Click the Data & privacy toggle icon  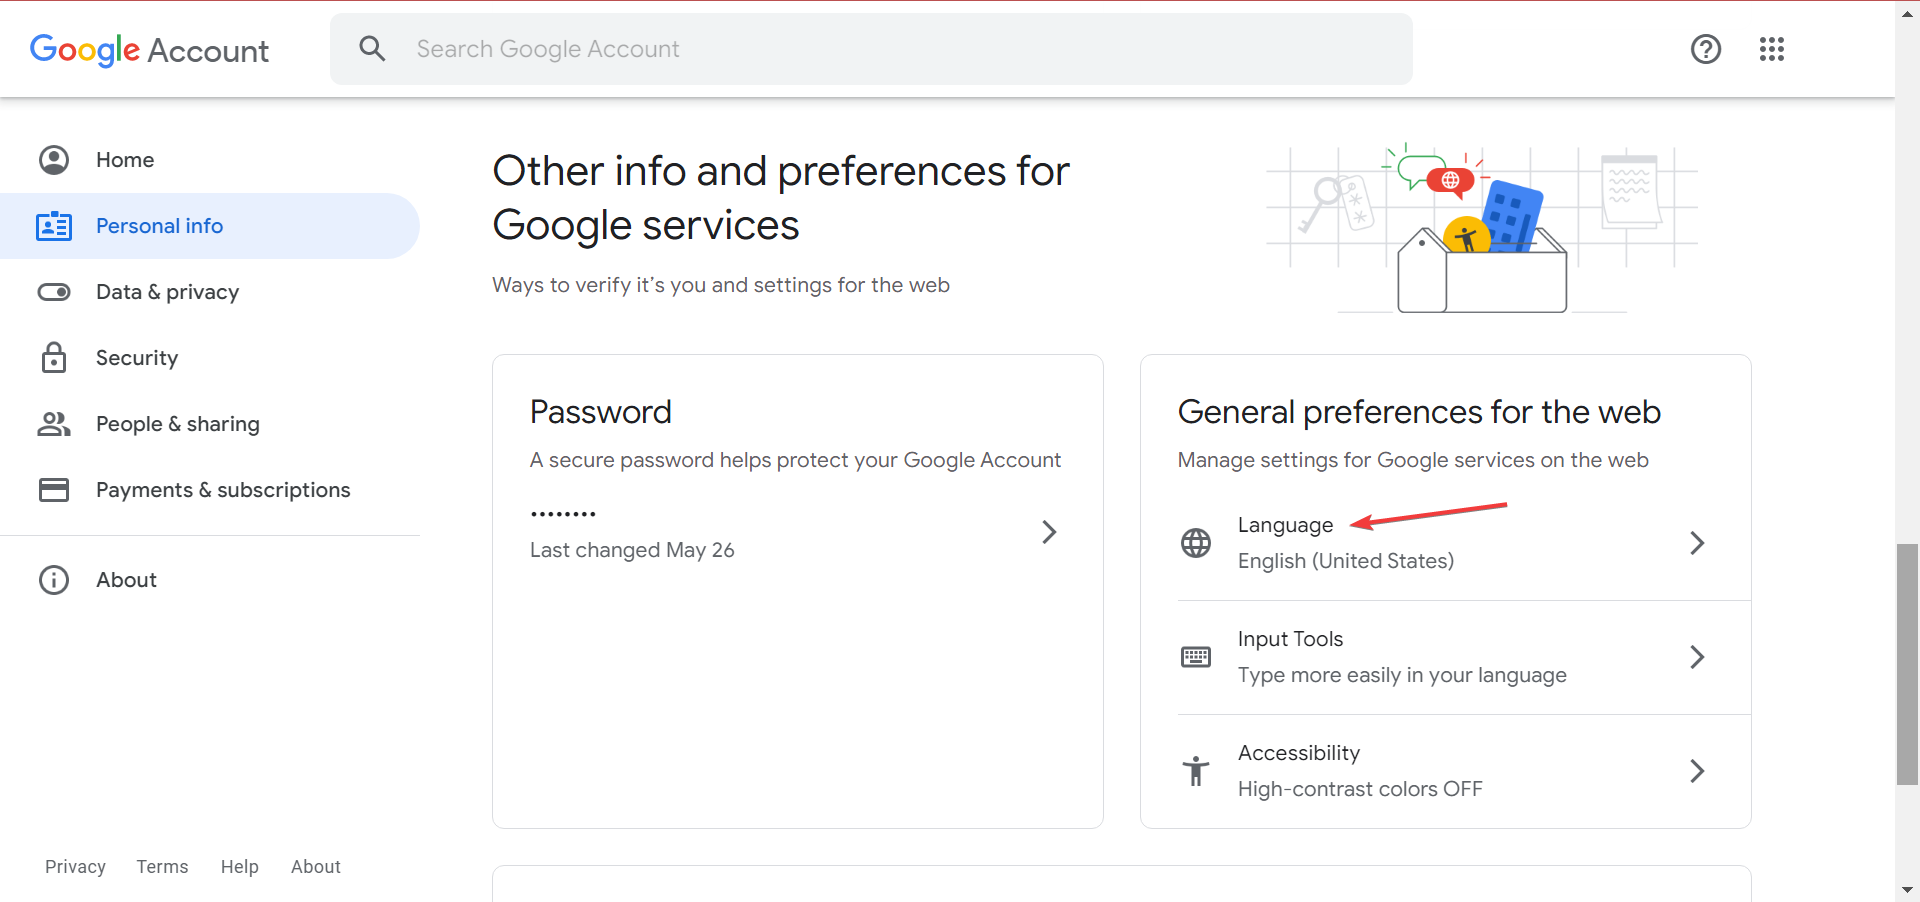[x=54, y=292]
